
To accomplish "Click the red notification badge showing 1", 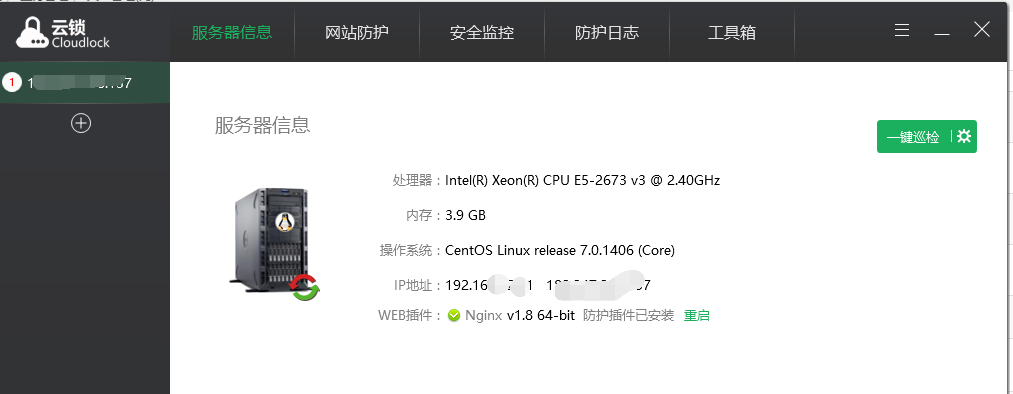I will 12,82.
